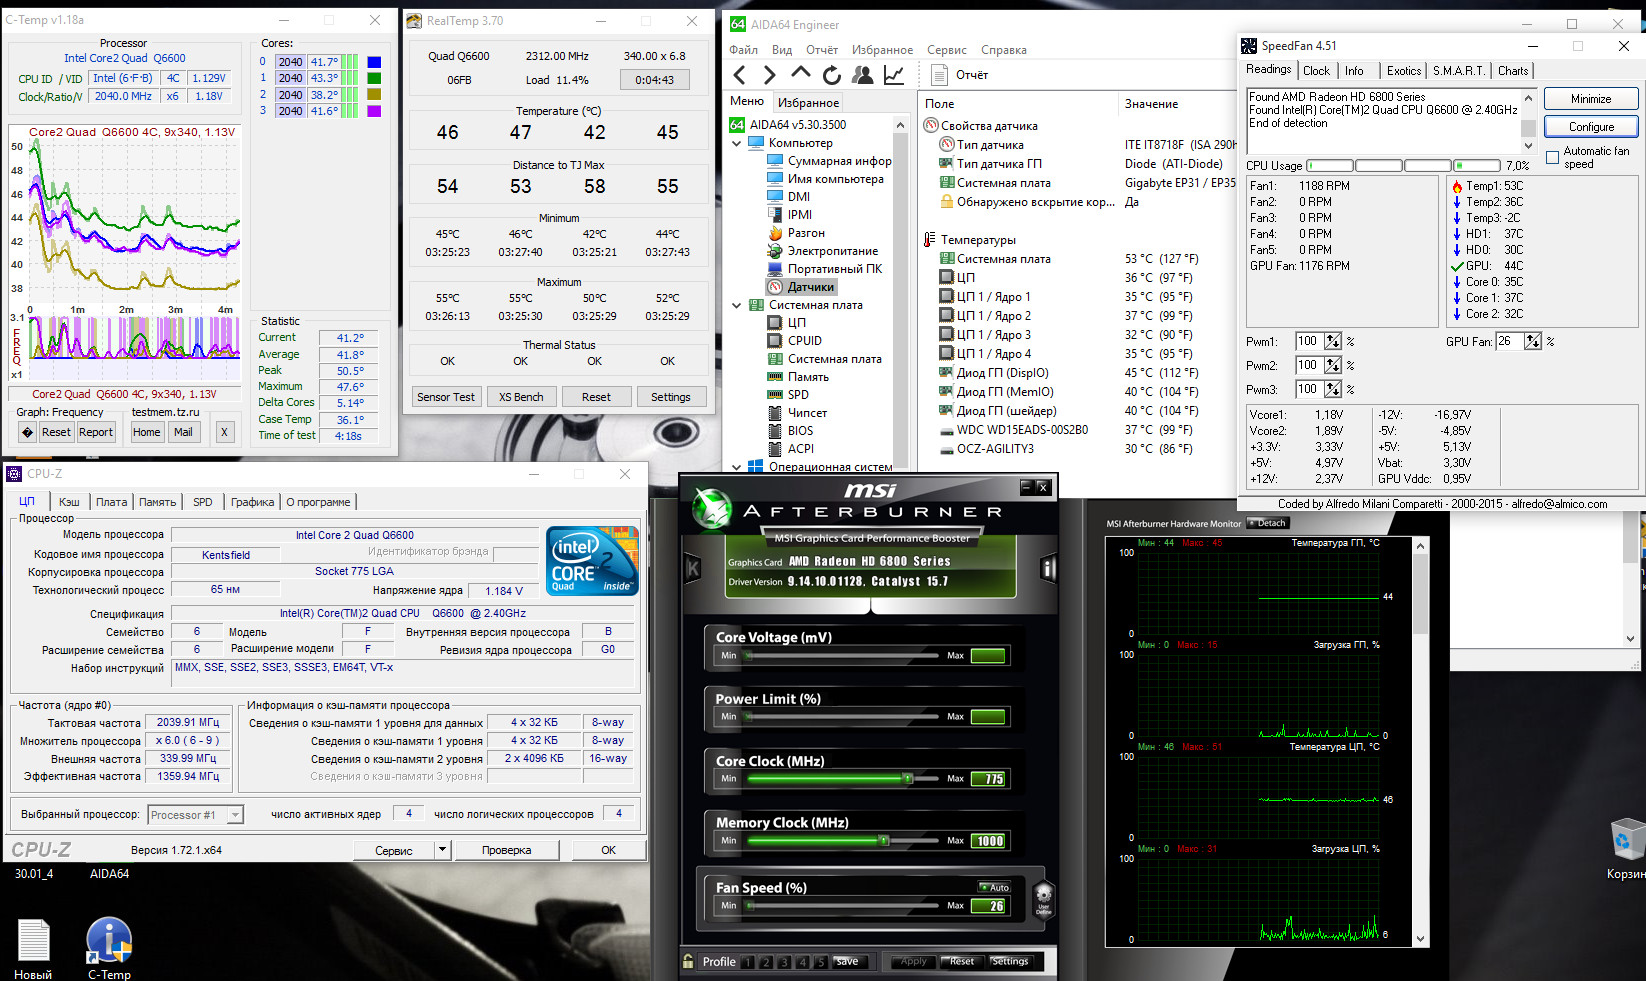Adjust the Pwm1 spinner in SpeedFan

point(1332,341)
